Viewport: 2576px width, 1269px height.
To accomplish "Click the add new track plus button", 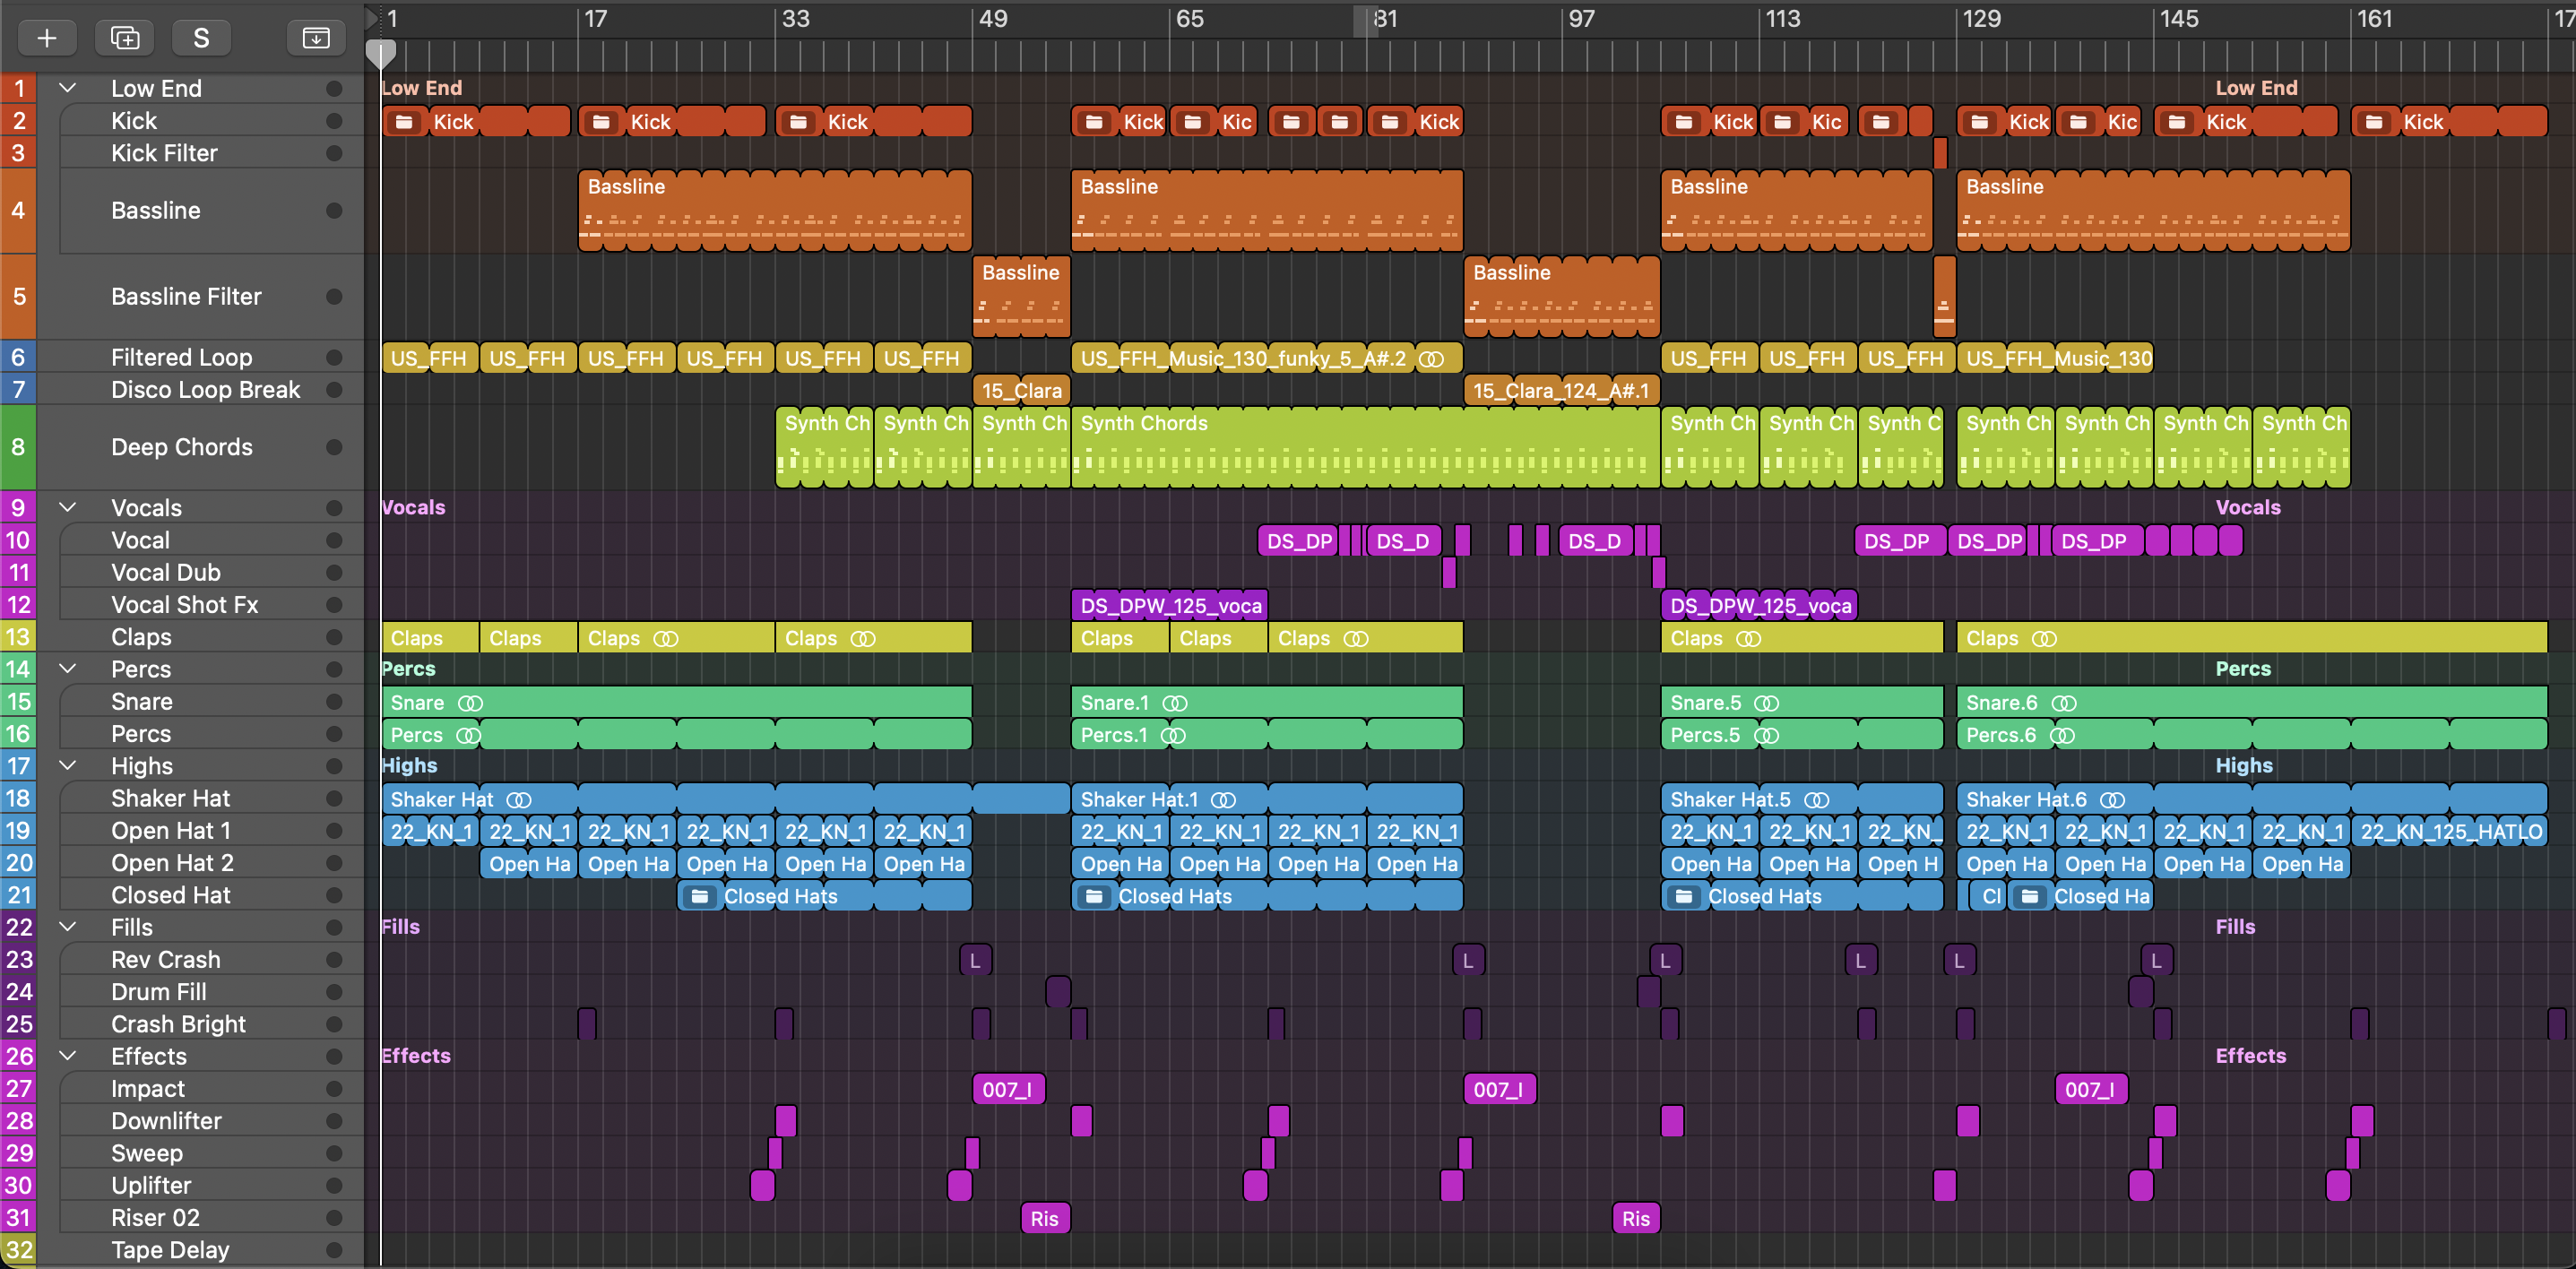I will pos(46,38).
